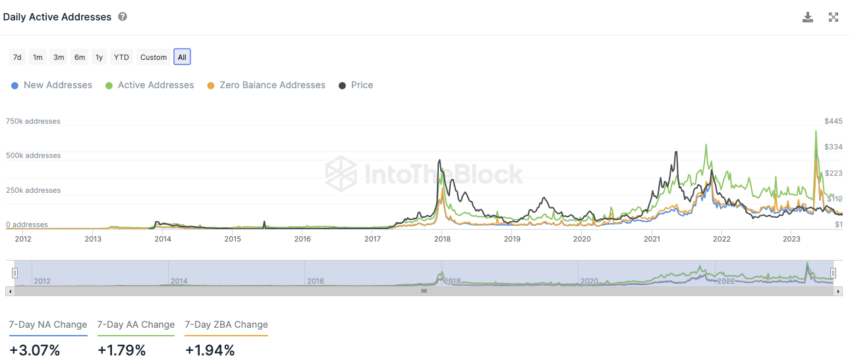The image size is (850, 362).
Task: Open the help icon beside Daily Active Addresses
Action: pos(123,17)
